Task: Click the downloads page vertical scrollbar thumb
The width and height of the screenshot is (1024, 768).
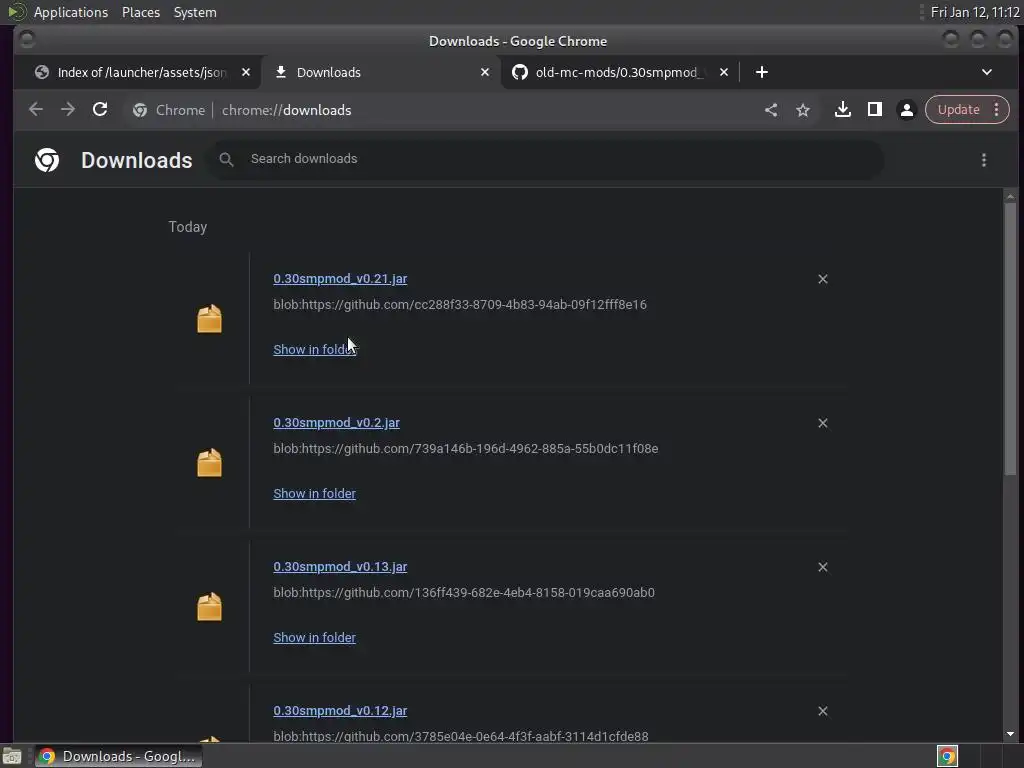Action: [x=1010, y=338]
